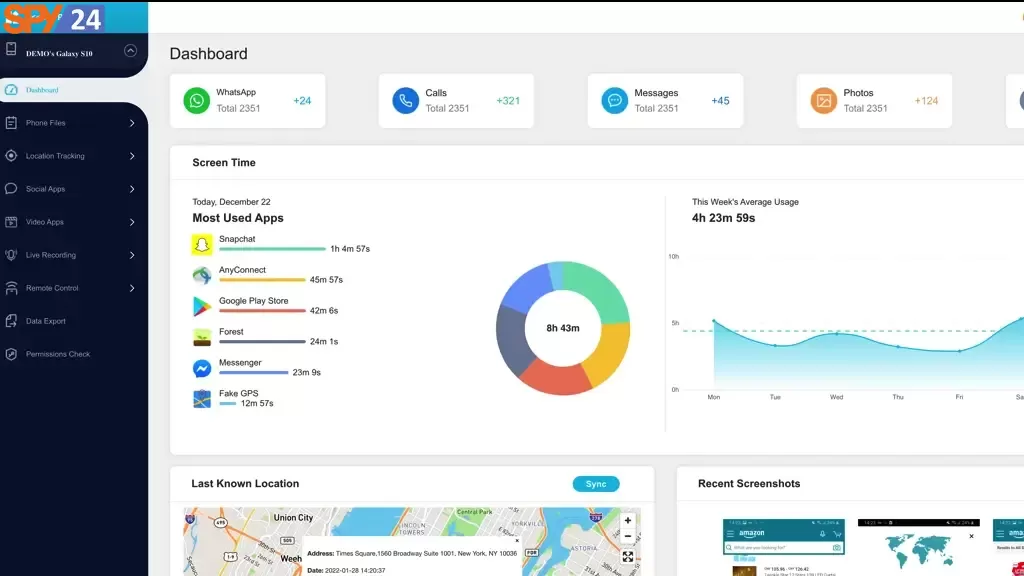This screenshot has width=1024, height=576.
Task: Zoom out on the location map
Action: point(628,536)
